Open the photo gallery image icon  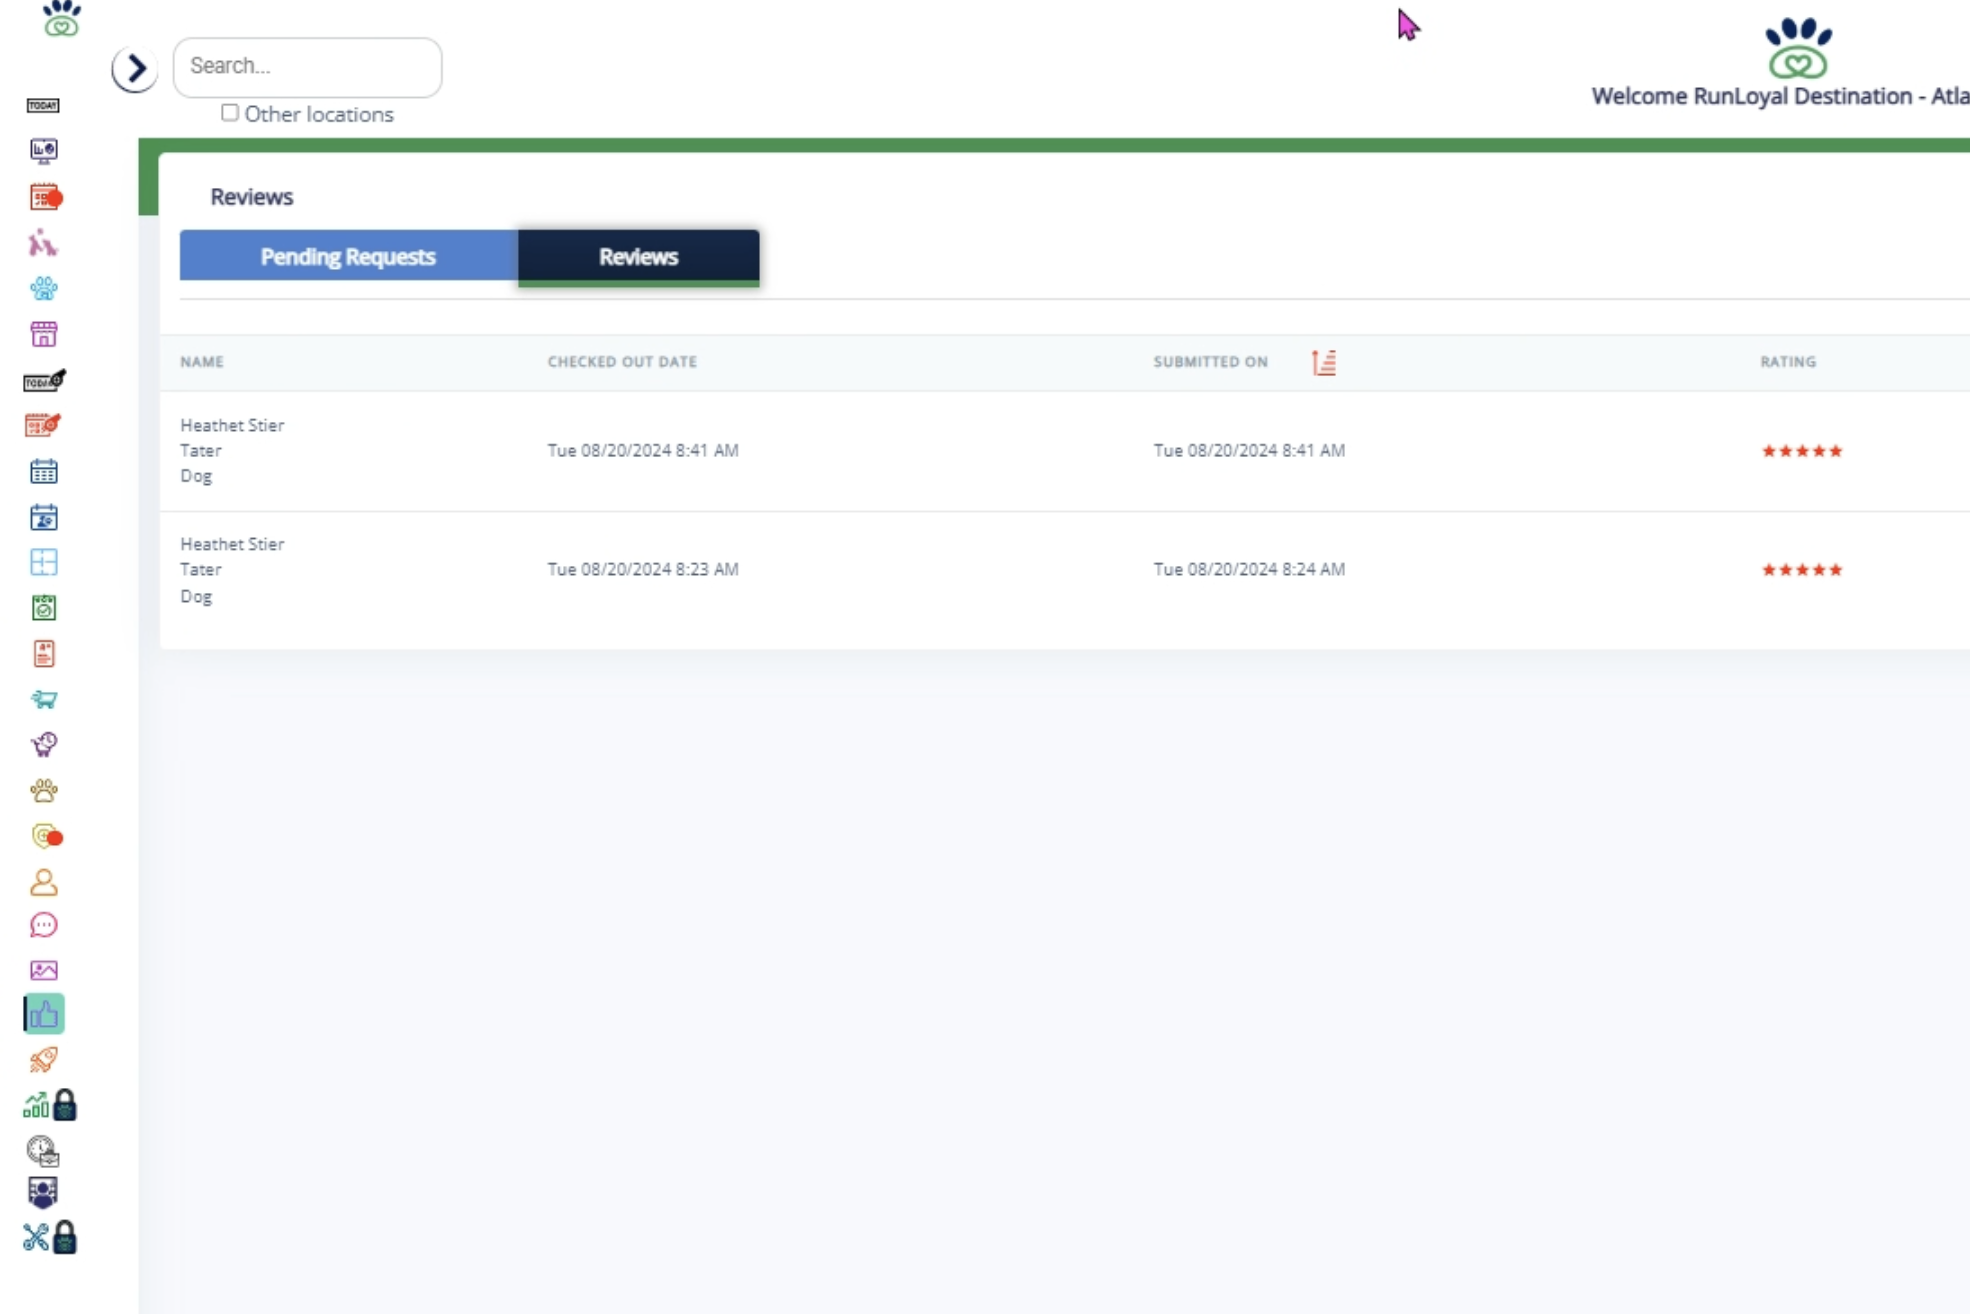coord(43,970)
